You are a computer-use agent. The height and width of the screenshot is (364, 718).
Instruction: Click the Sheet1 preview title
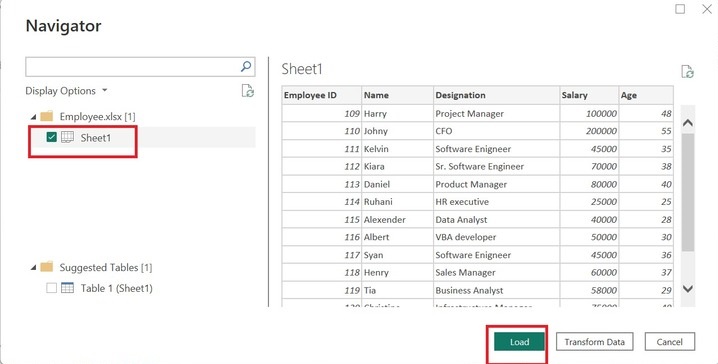(x=302, y=69)
